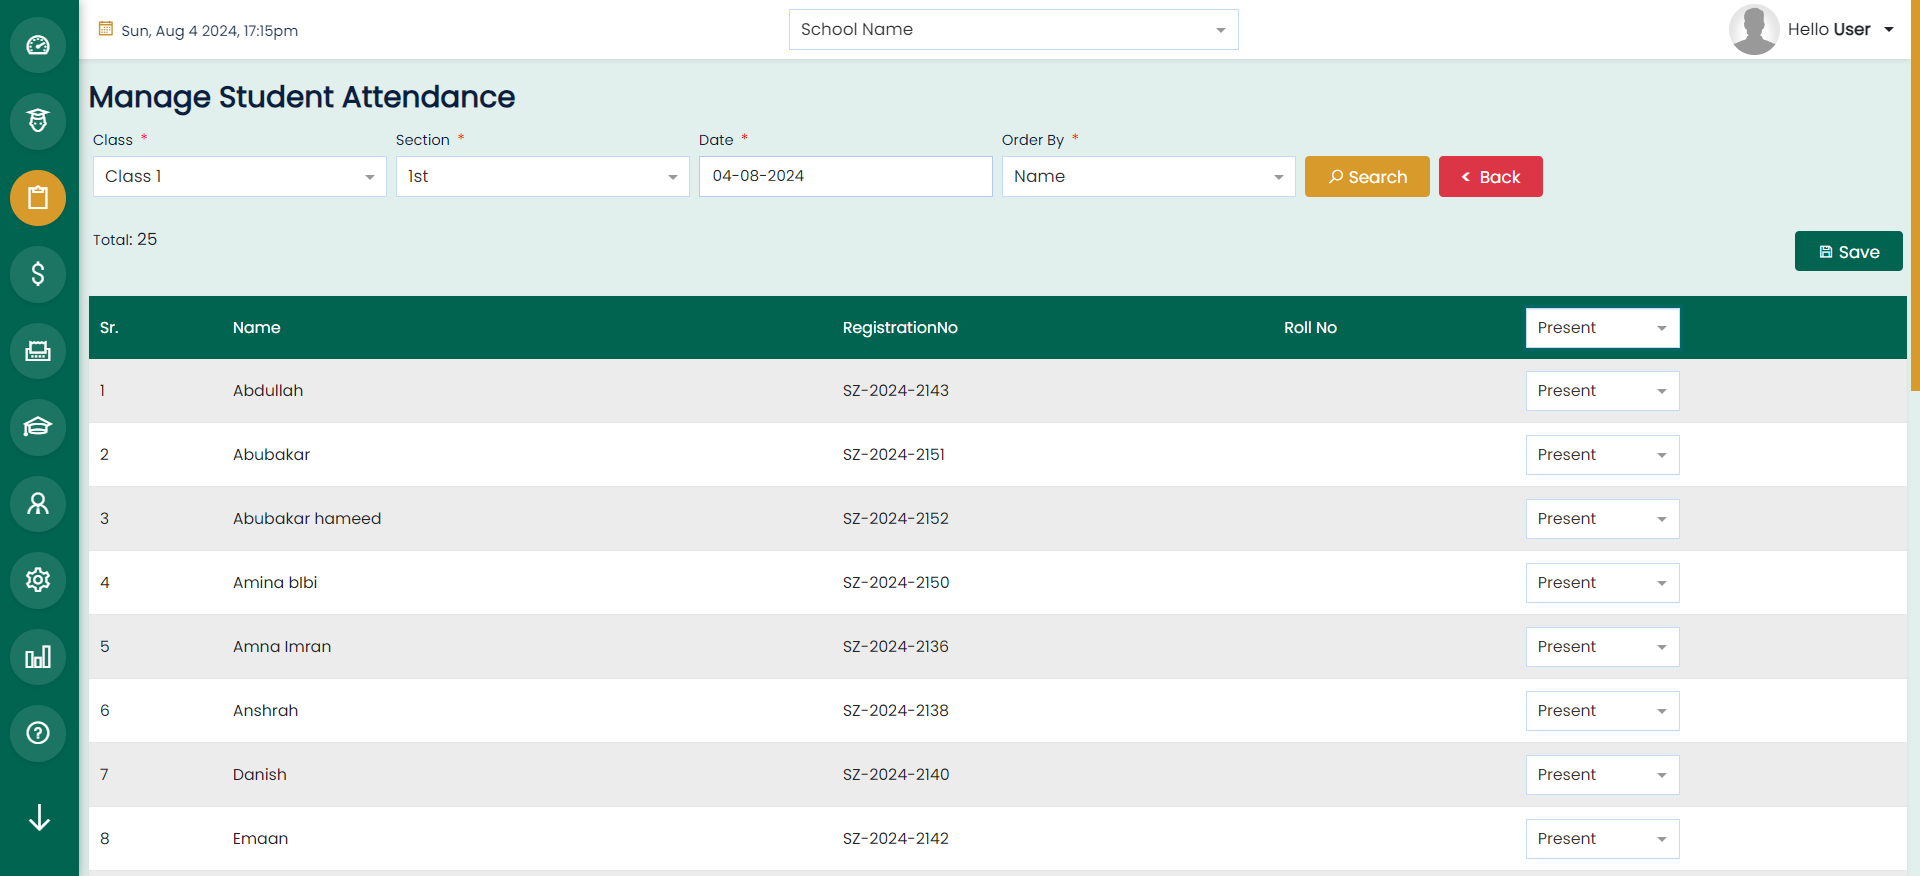
Task: Open the settings gear icon in sidebar
Action: tap(38, 580)
